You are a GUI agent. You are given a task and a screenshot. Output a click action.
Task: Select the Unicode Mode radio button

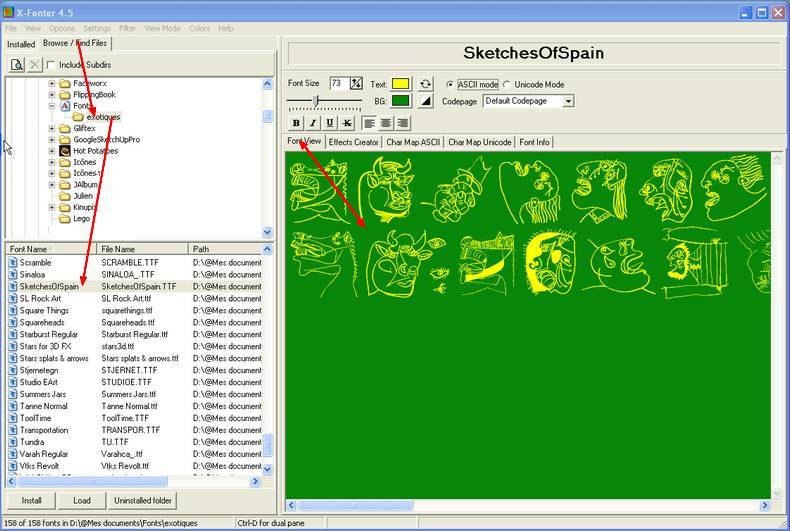[507, 84]
